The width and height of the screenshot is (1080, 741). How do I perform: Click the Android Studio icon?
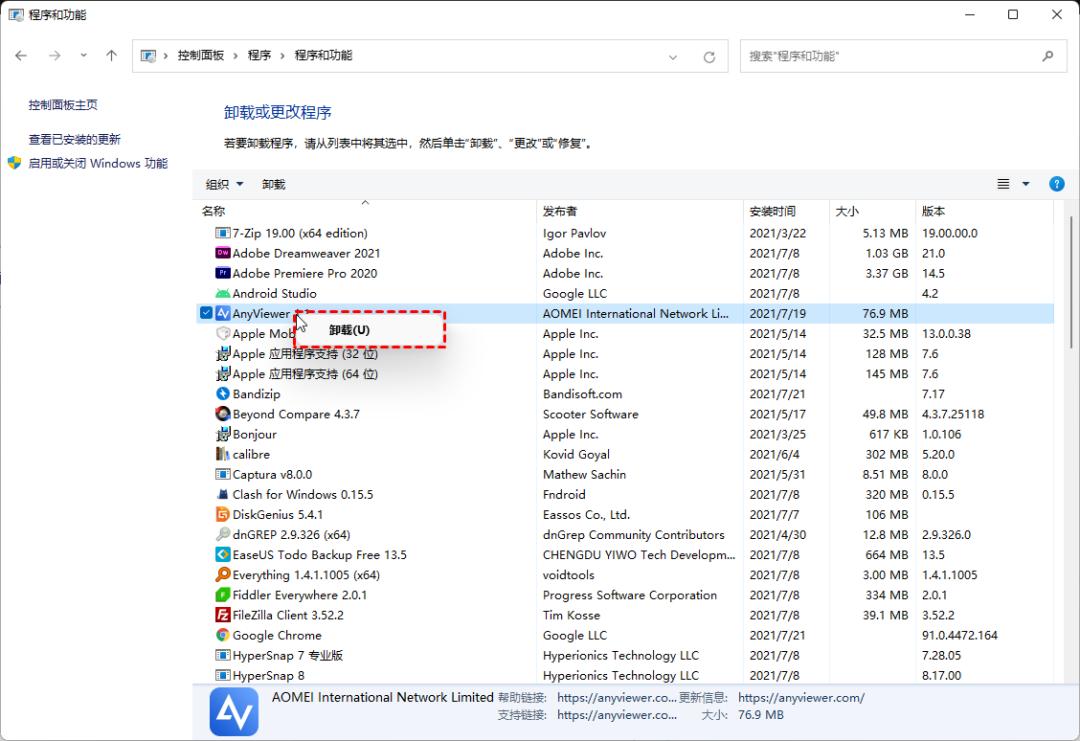[x=222, y=293]
